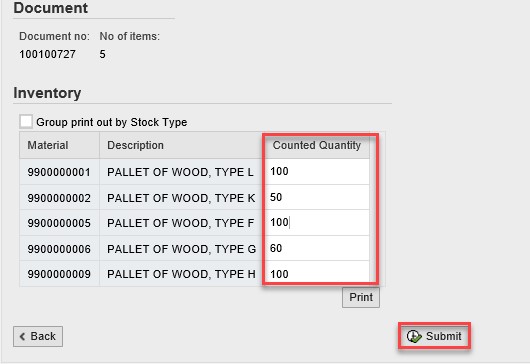
Task: Enable Group print out by Stock Type
Action: coord(26,121)
